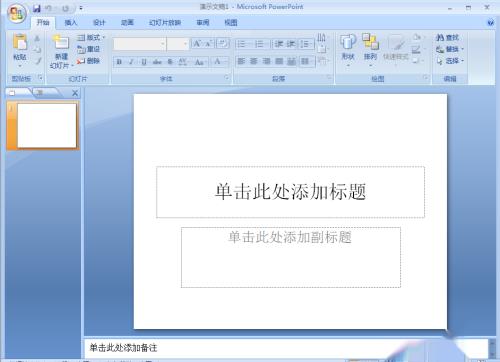Viewport: 500px width, 362px height.
Task: Toggle underline formatting
Action: (144, 62)
